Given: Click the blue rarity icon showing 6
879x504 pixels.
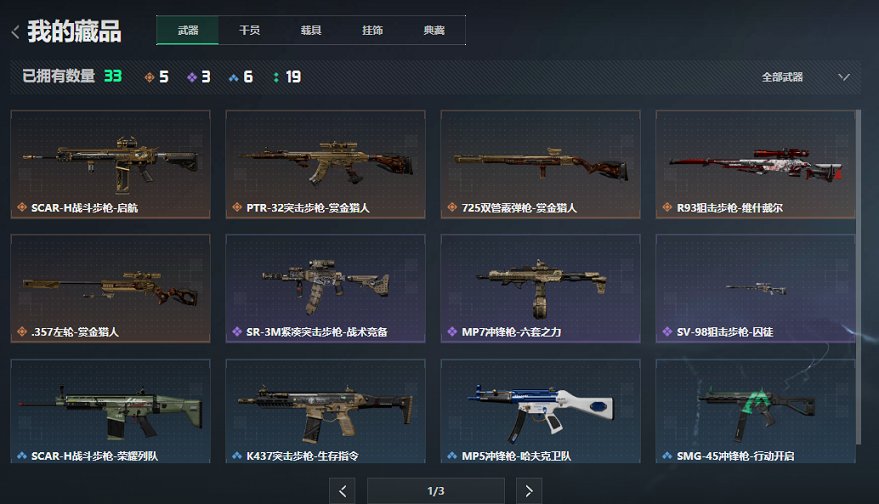Looking at the screenshot, I should tap(234, 77).
